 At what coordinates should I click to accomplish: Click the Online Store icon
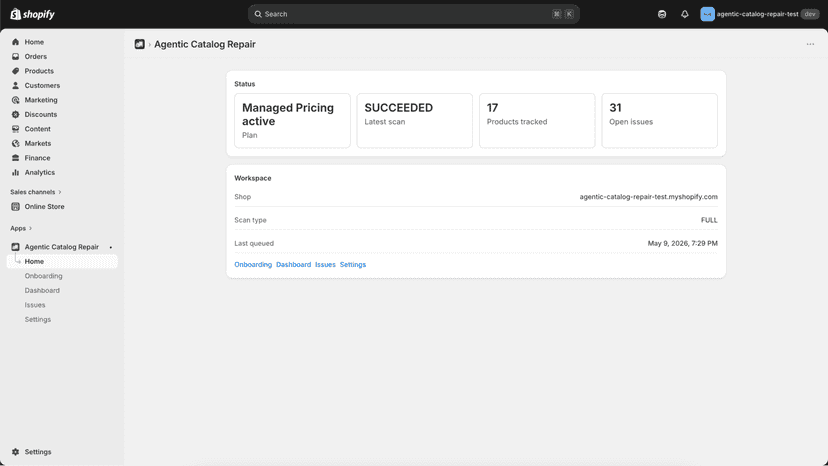coord(15,207)
